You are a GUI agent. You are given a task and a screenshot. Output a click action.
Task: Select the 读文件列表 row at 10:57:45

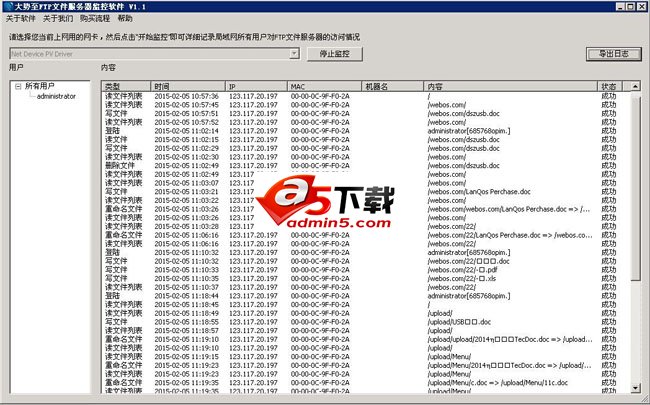366,105
